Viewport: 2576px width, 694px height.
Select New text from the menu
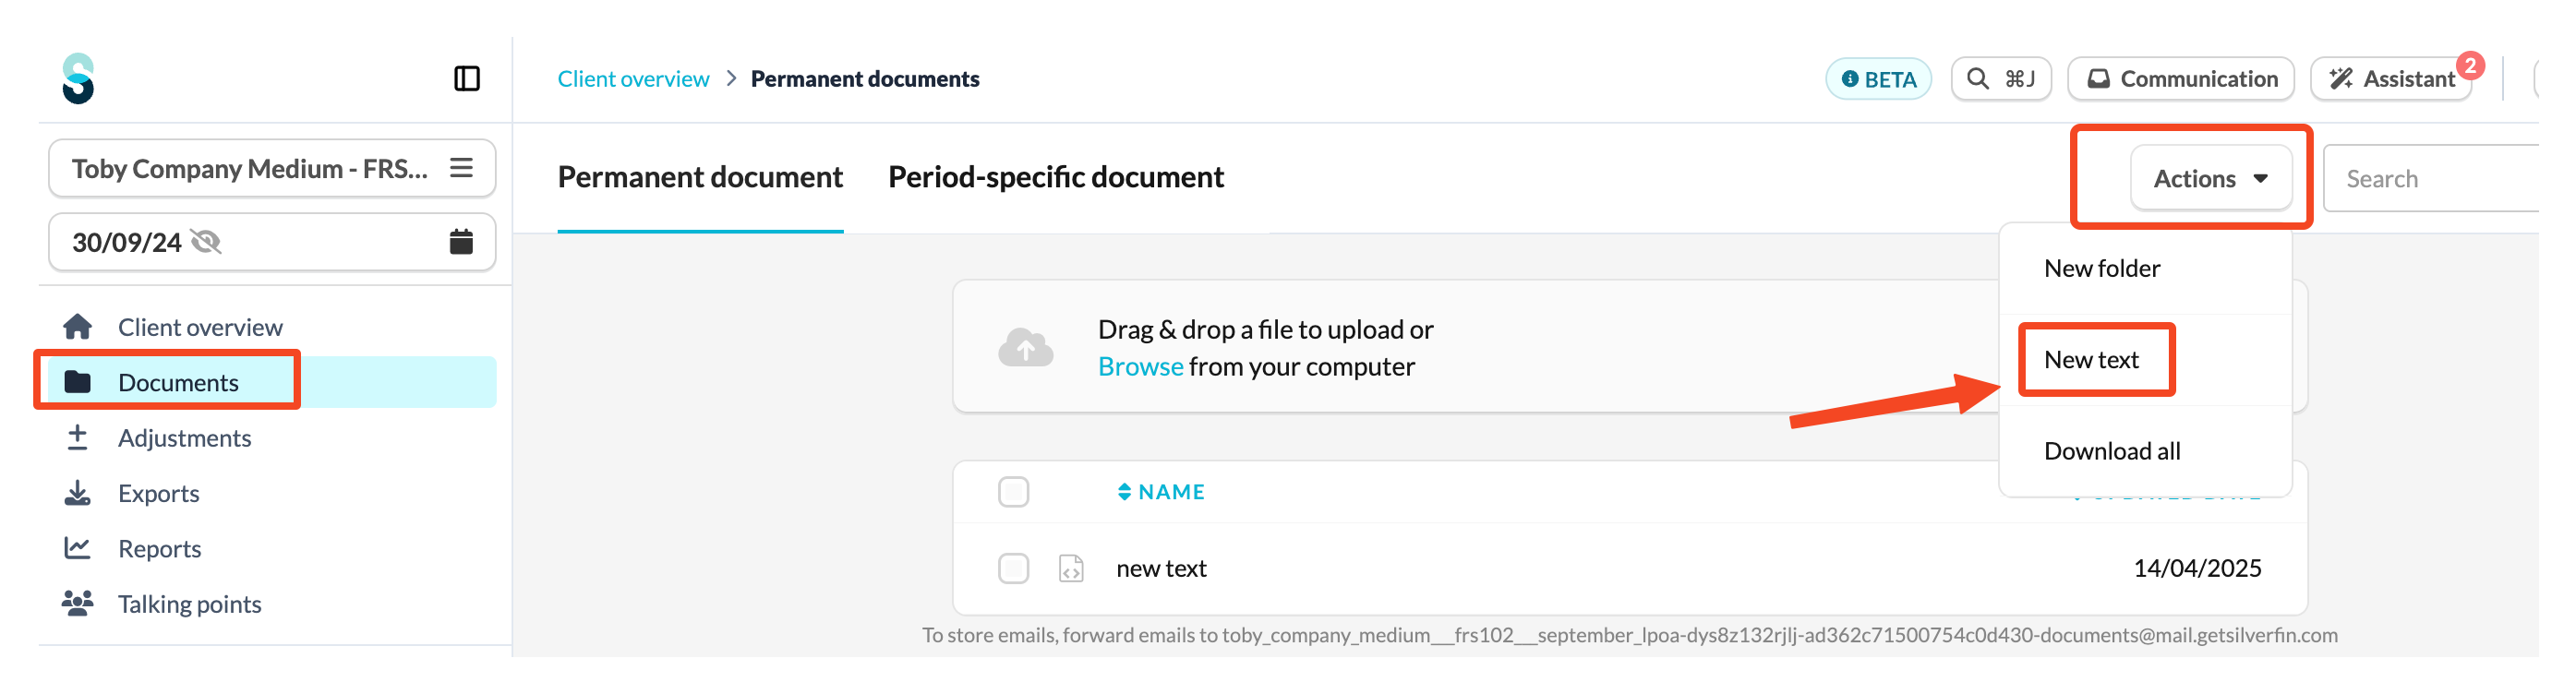click(x=2091, y=359)
